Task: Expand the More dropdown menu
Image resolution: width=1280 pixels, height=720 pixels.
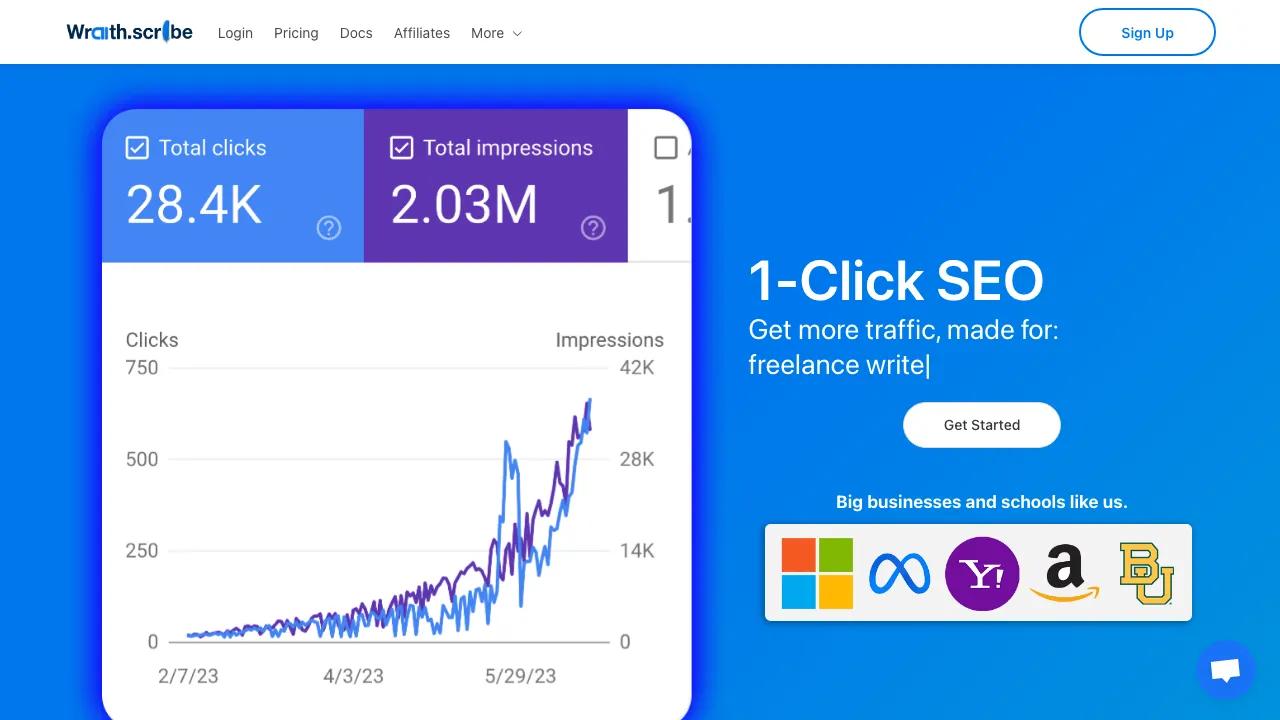Action: tap(496, 33)
